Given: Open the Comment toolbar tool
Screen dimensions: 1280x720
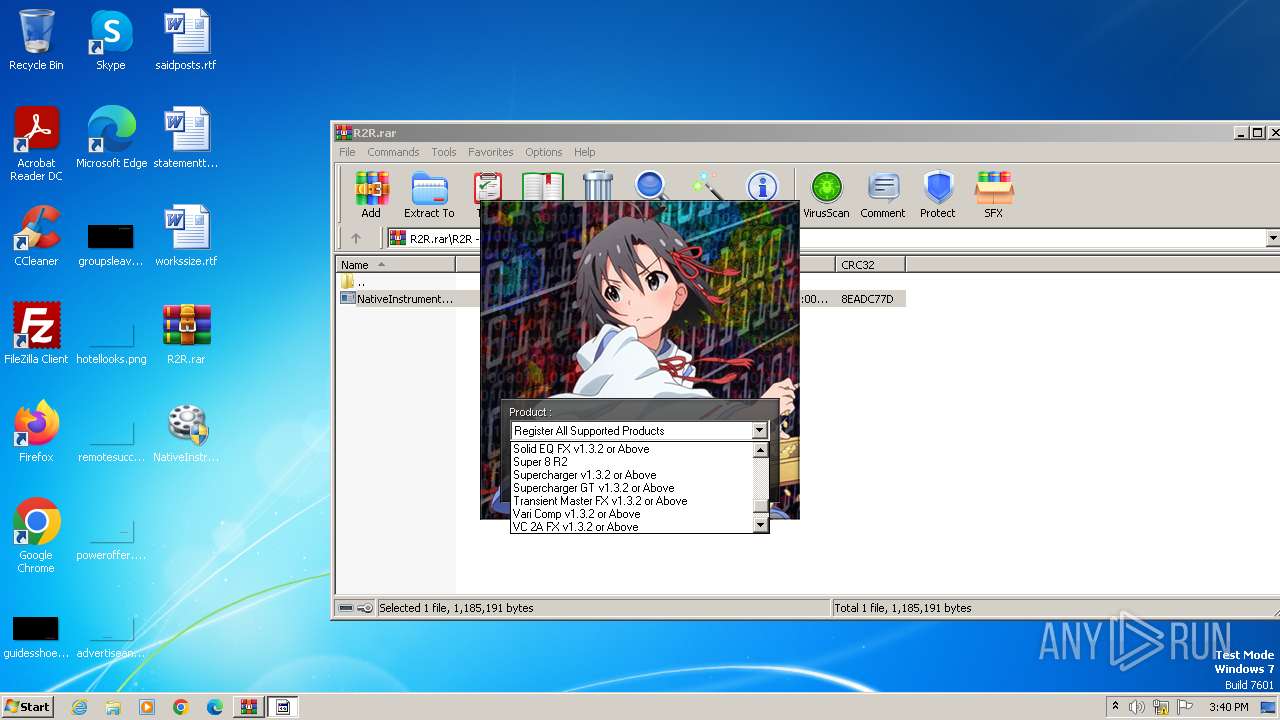Looking at the screenshot, I should [x=882, y=194].
